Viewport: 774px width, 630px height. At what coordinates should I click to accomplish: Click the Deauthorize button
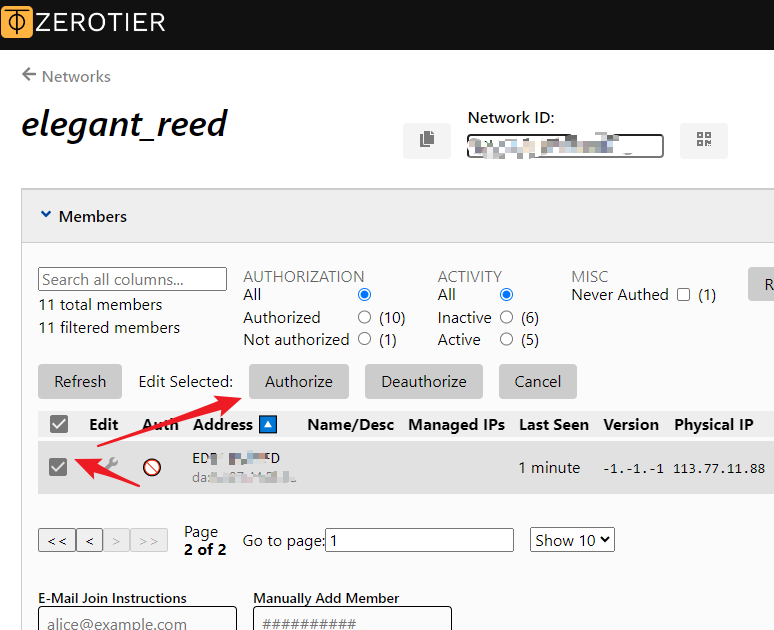tap(423, 381)
